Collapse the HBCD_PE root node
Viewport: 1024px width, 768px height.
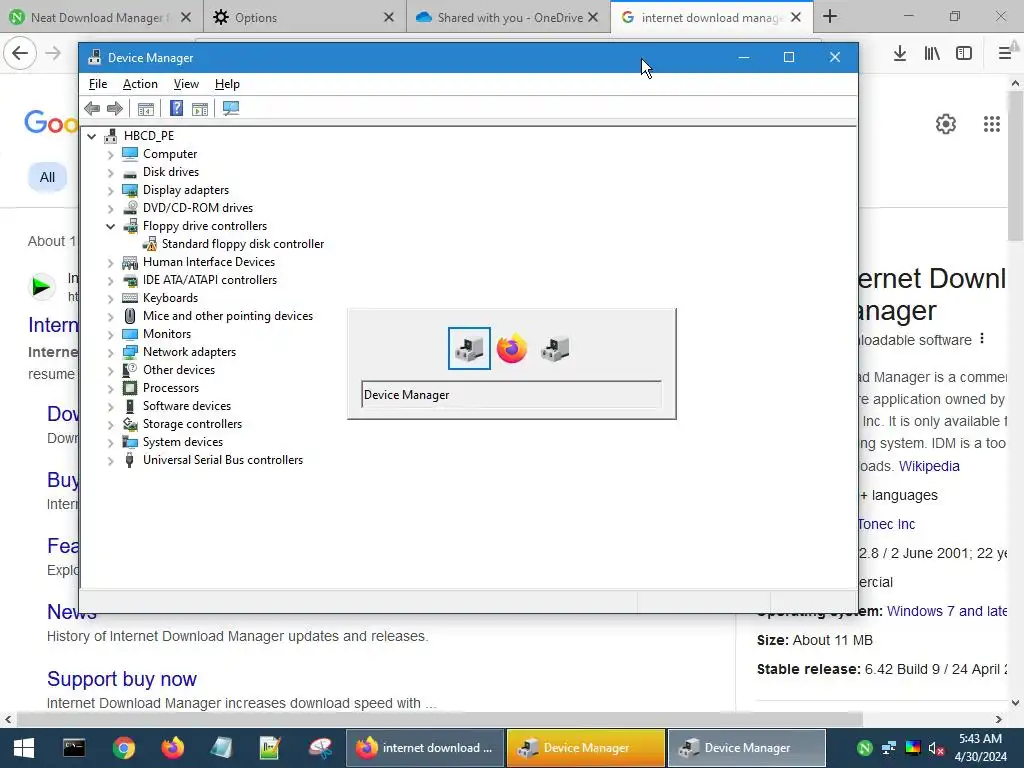(91, 136)
